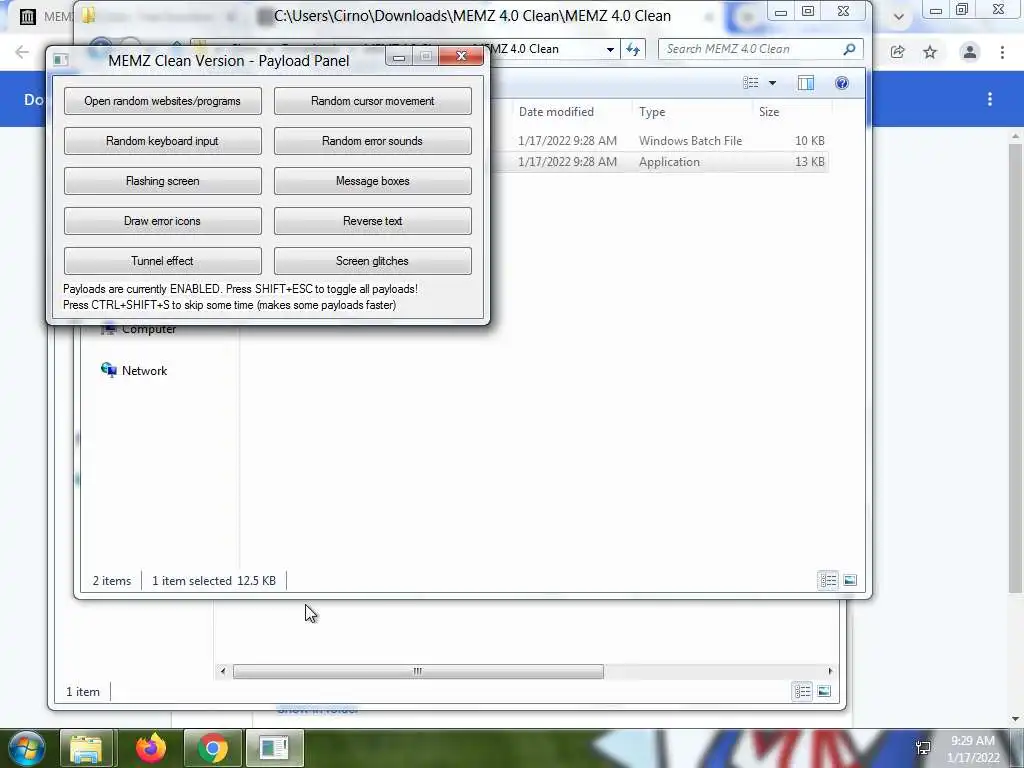Click the search magnifier icon
The image size is (1024, 768).
coord(849,49)
